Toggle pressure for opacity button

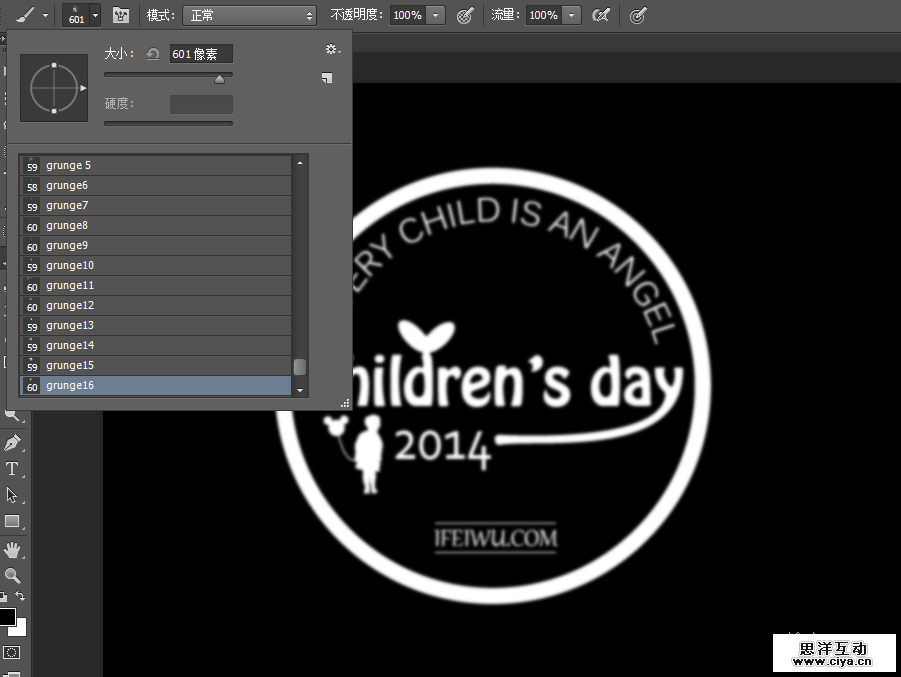point(465,15)
